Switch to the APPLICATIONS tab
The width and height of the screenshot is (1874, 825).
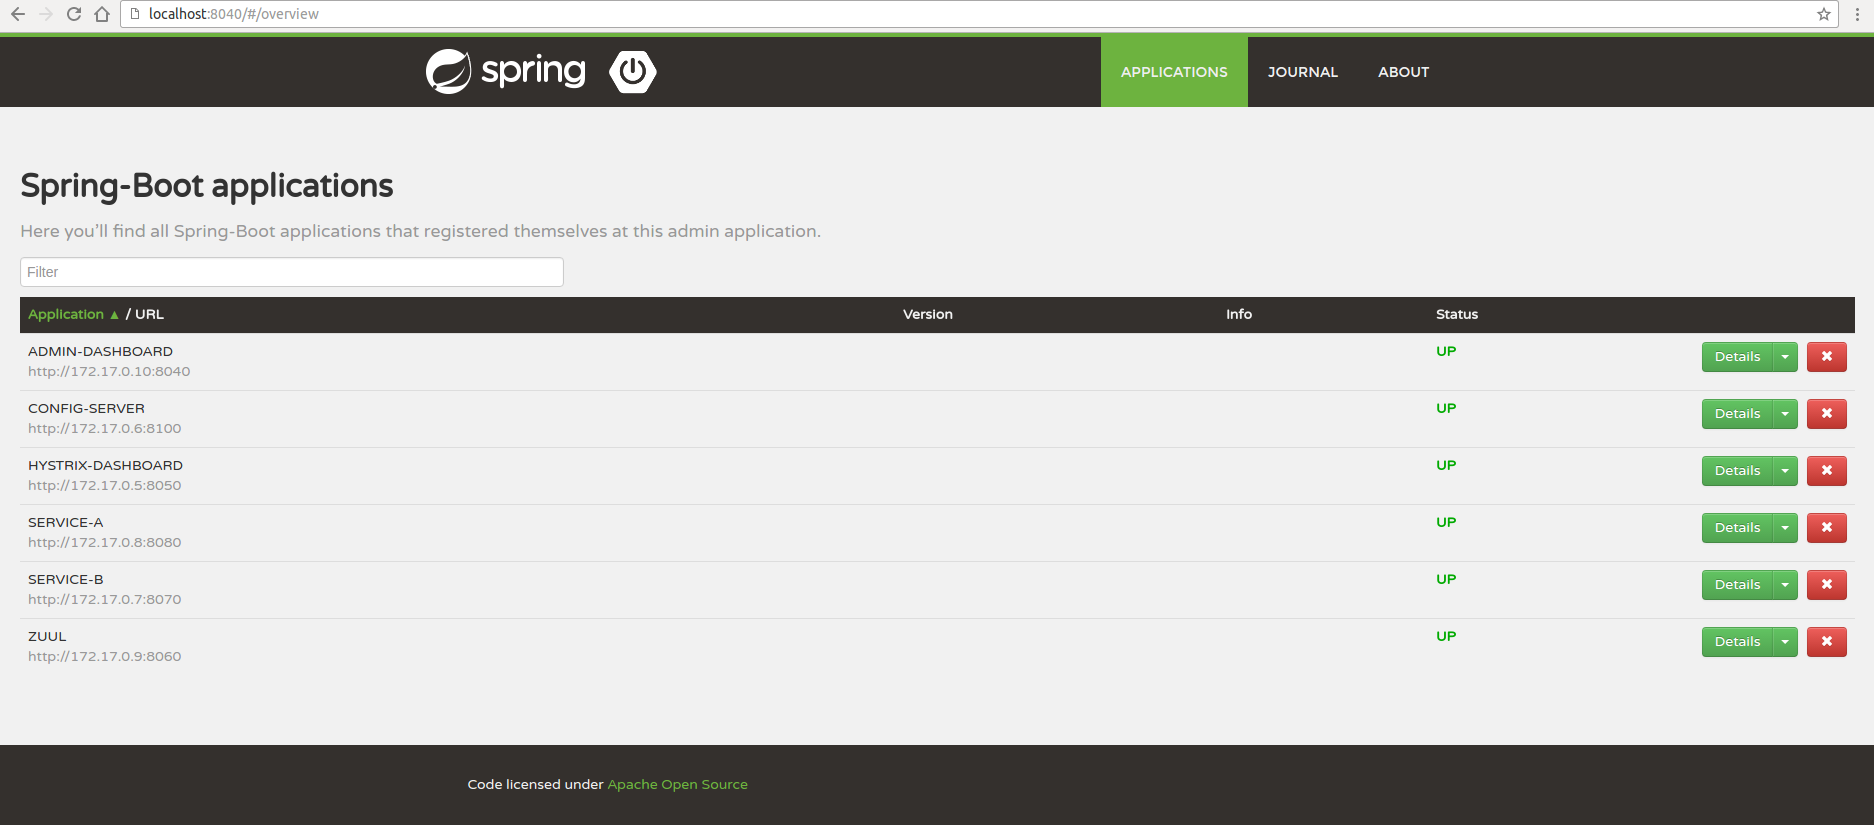coord(1174,72)
